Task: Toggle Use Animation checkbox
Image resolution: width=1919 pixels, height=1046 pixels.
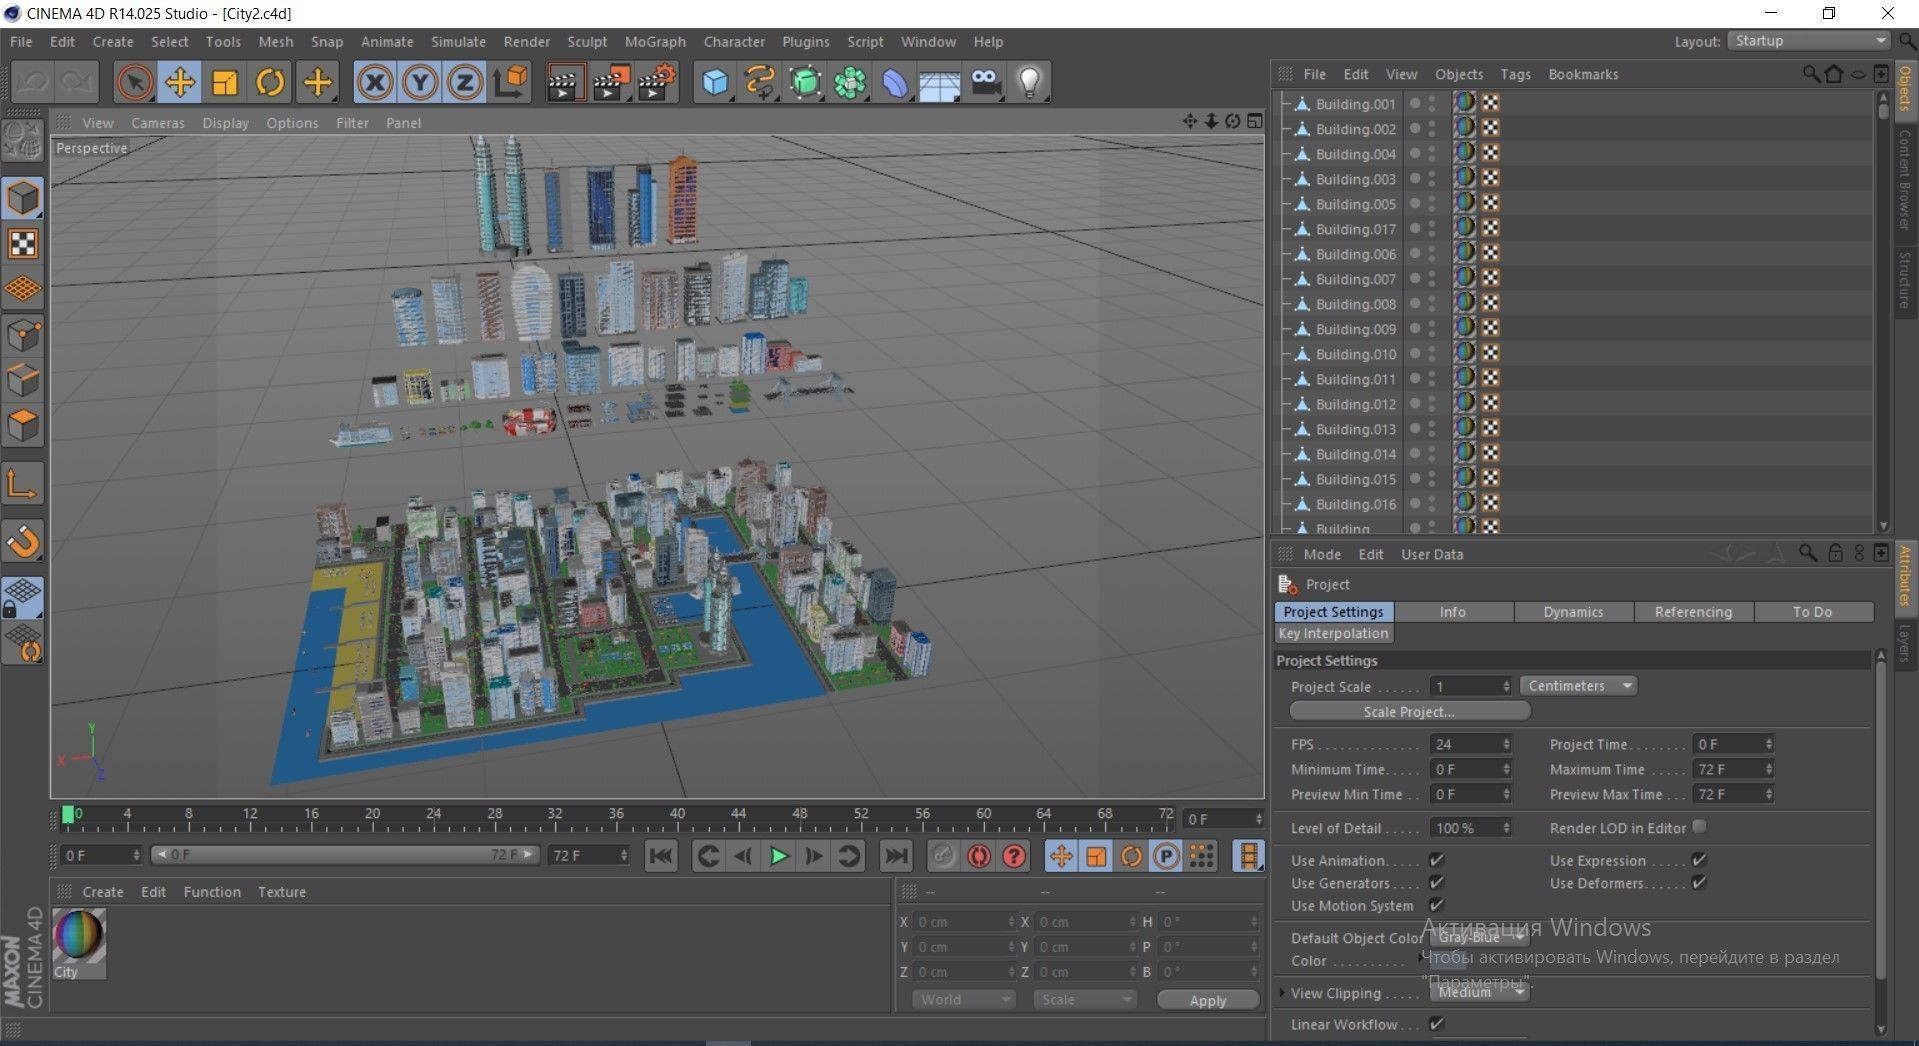Action: click(1437, 860)
